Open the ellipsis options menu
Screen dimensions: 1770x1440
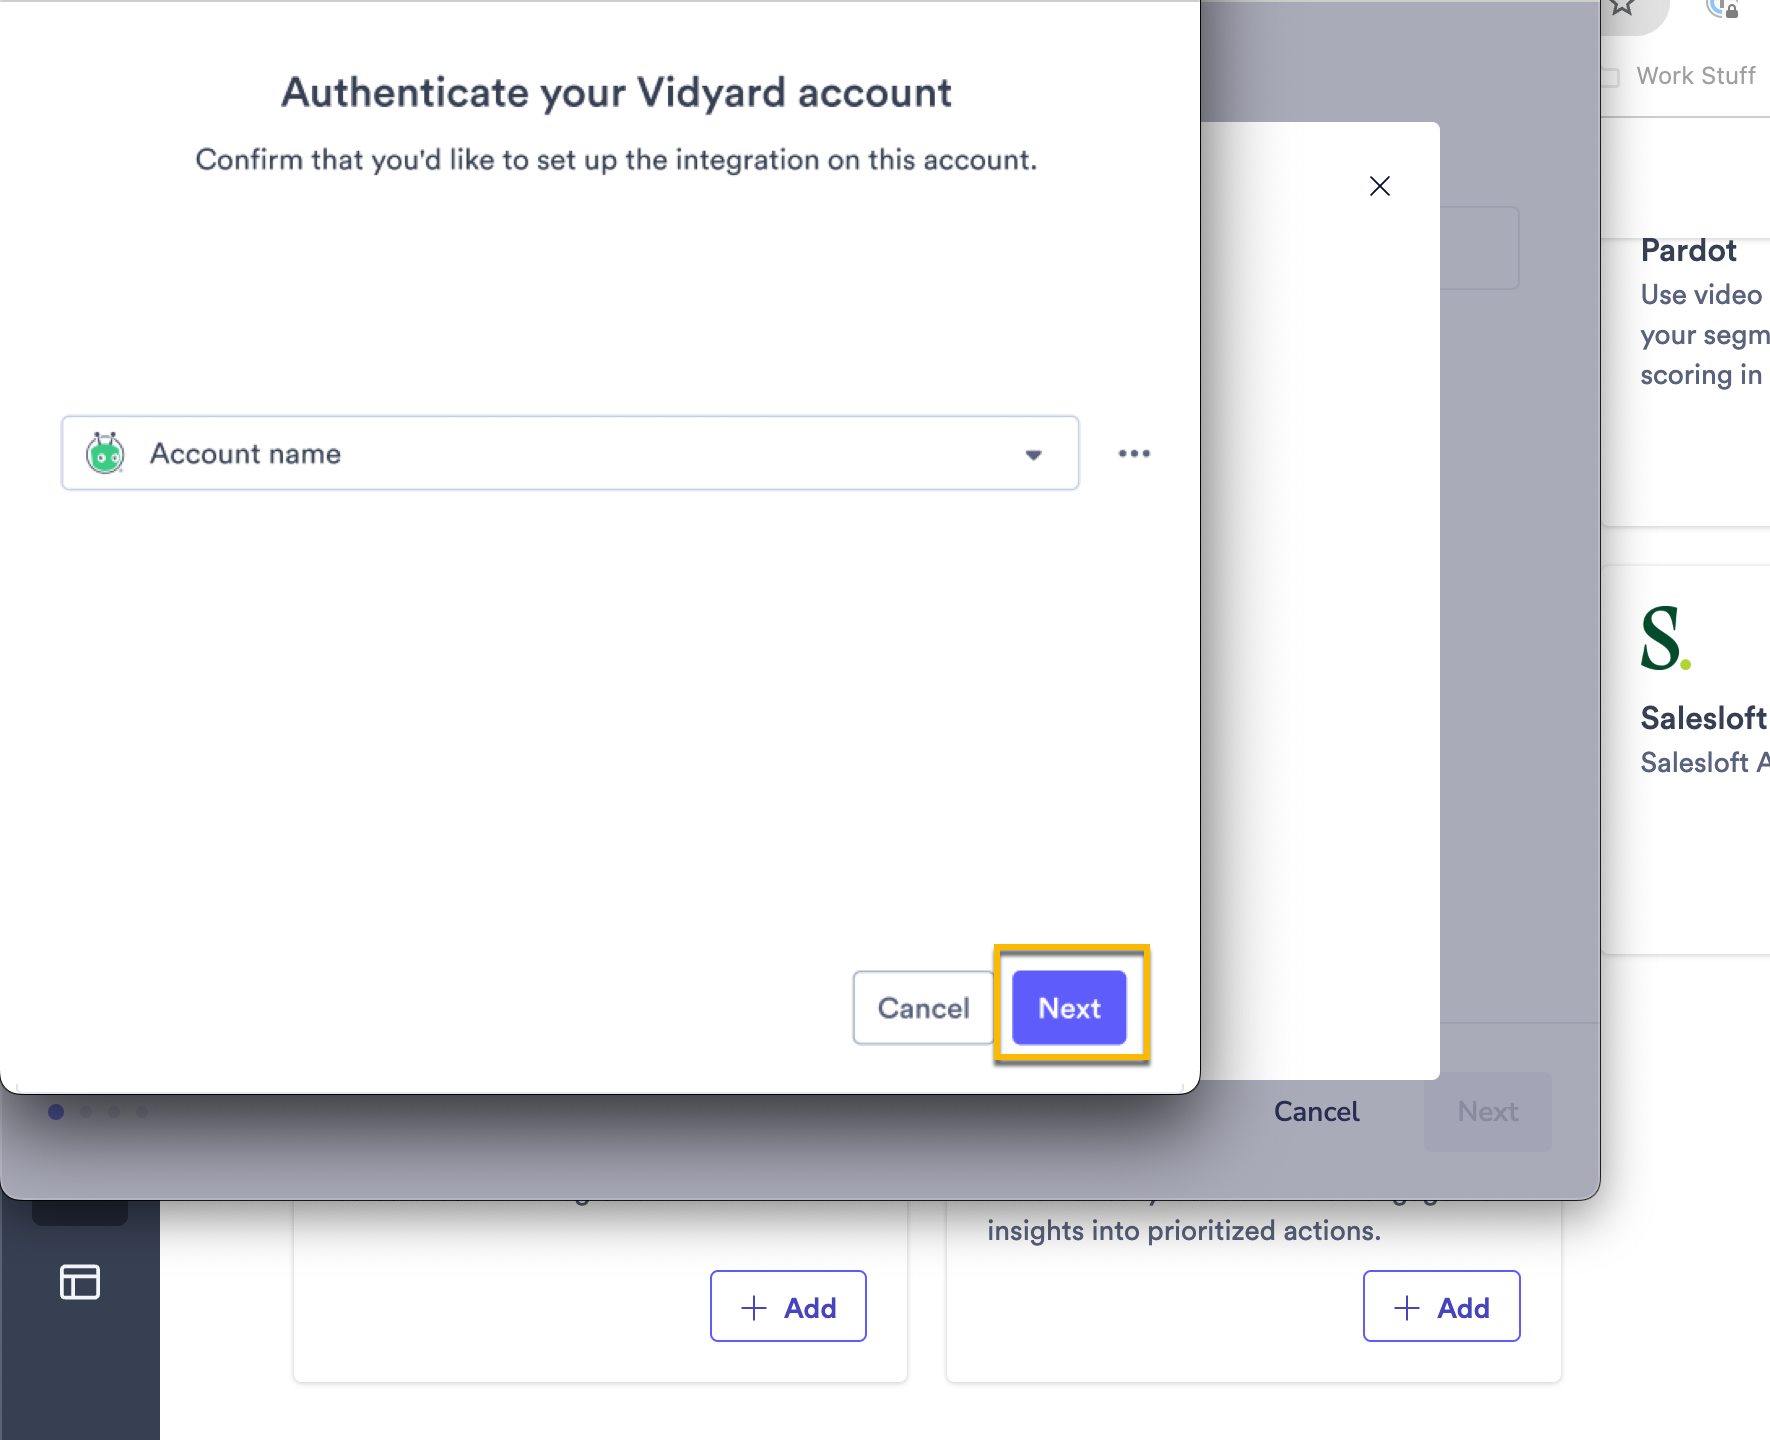[x=1134, y=453]
